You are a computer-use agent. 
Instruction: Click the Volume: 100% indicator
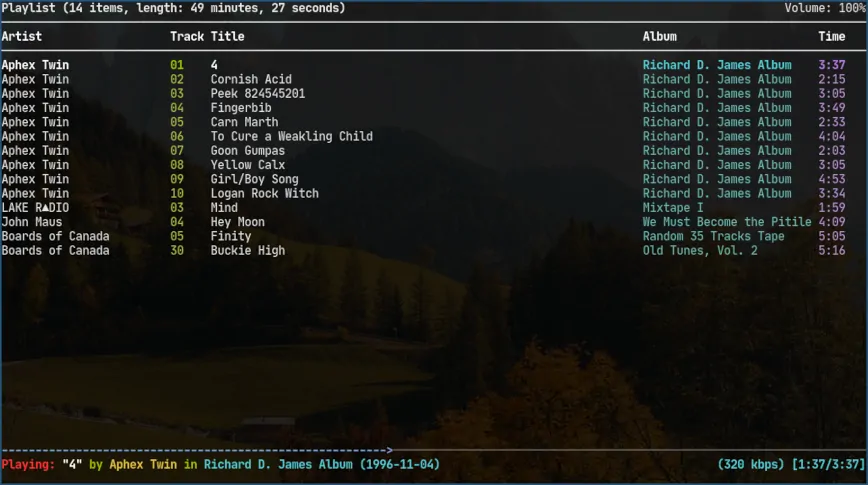pyautogui.click(x=825, y=8)
